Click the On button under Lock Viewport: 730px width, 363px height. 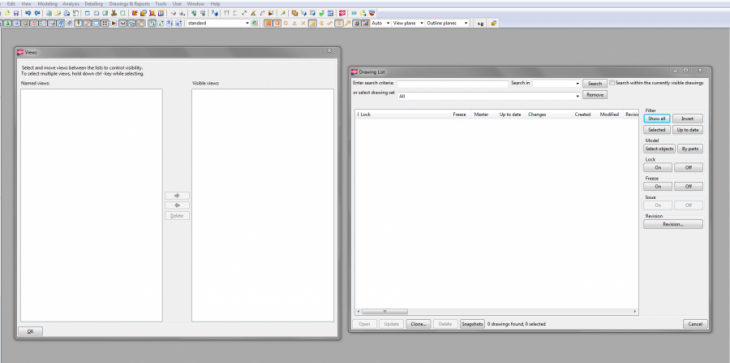click(x=658, y=168)
